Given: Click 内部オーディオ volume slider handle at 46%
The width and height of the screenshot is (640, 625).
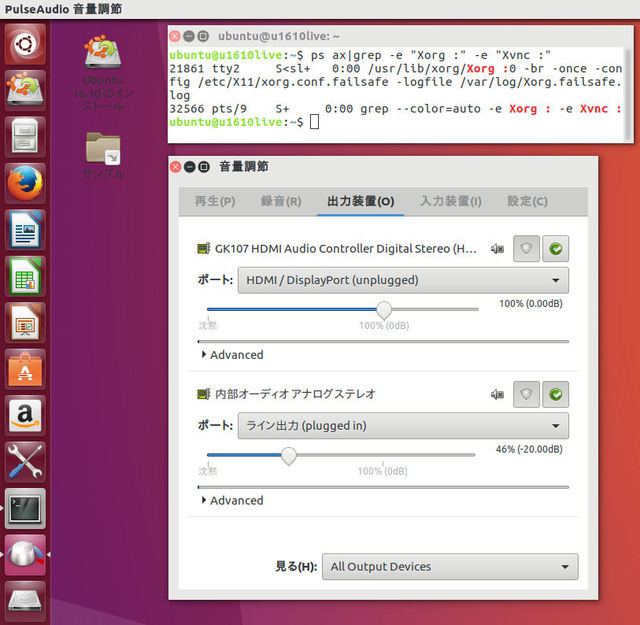Looking at the screenshot, I should pos(289,456).
